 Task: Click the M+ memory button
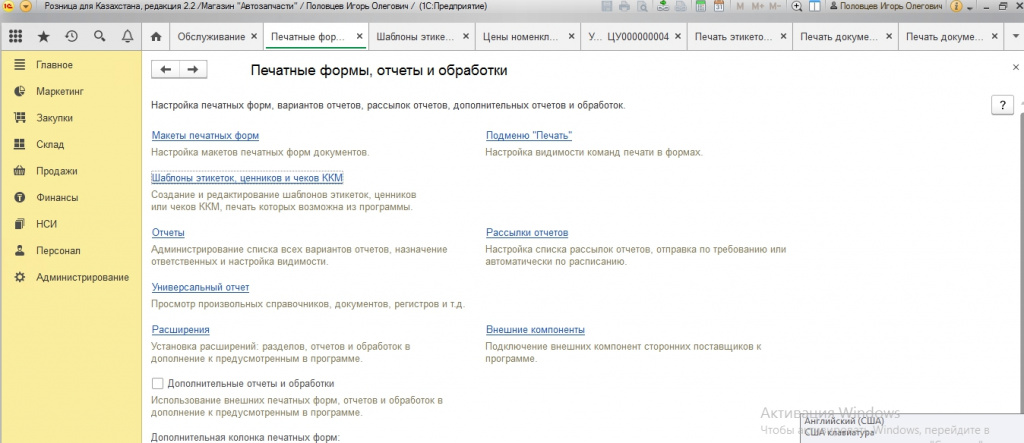pos(758,7)
